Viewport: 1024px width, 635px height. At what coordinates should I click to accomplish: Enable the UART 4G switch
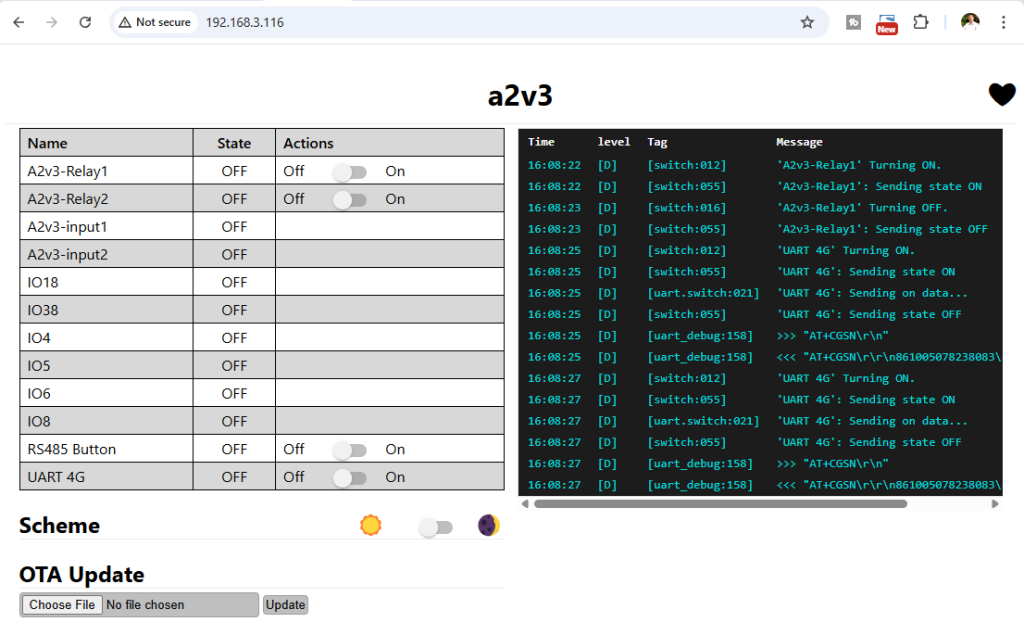[349, 478]
